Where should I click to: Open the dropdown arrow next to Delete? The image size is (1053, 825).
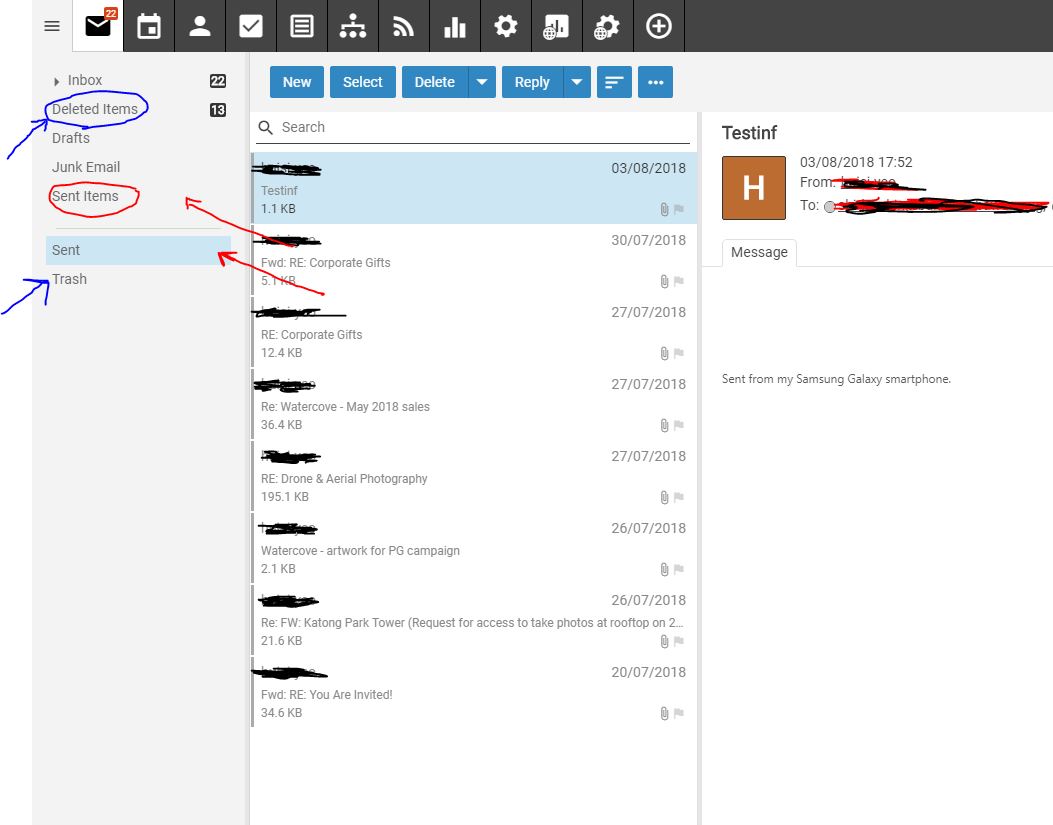coord(482,82)
